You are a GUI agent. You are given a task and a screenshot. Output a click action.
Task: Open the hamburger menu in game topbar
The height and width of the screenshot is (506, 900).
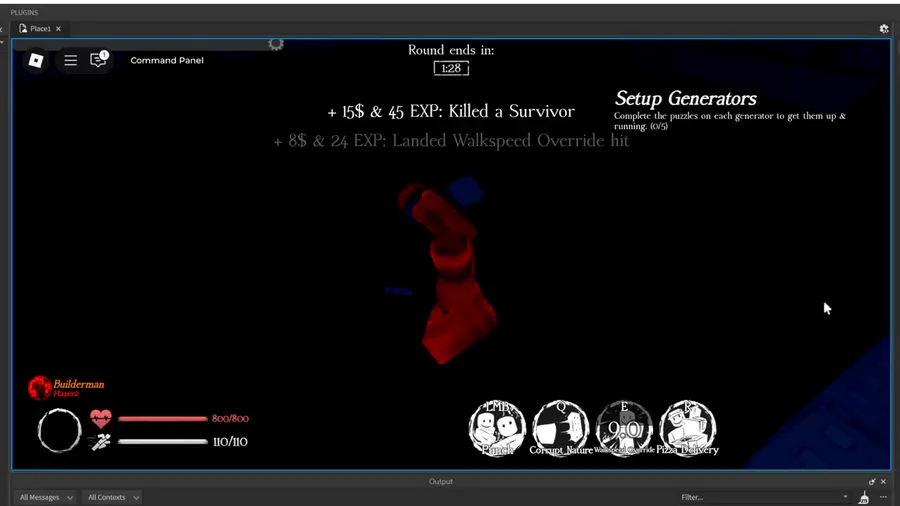(71, 60)
